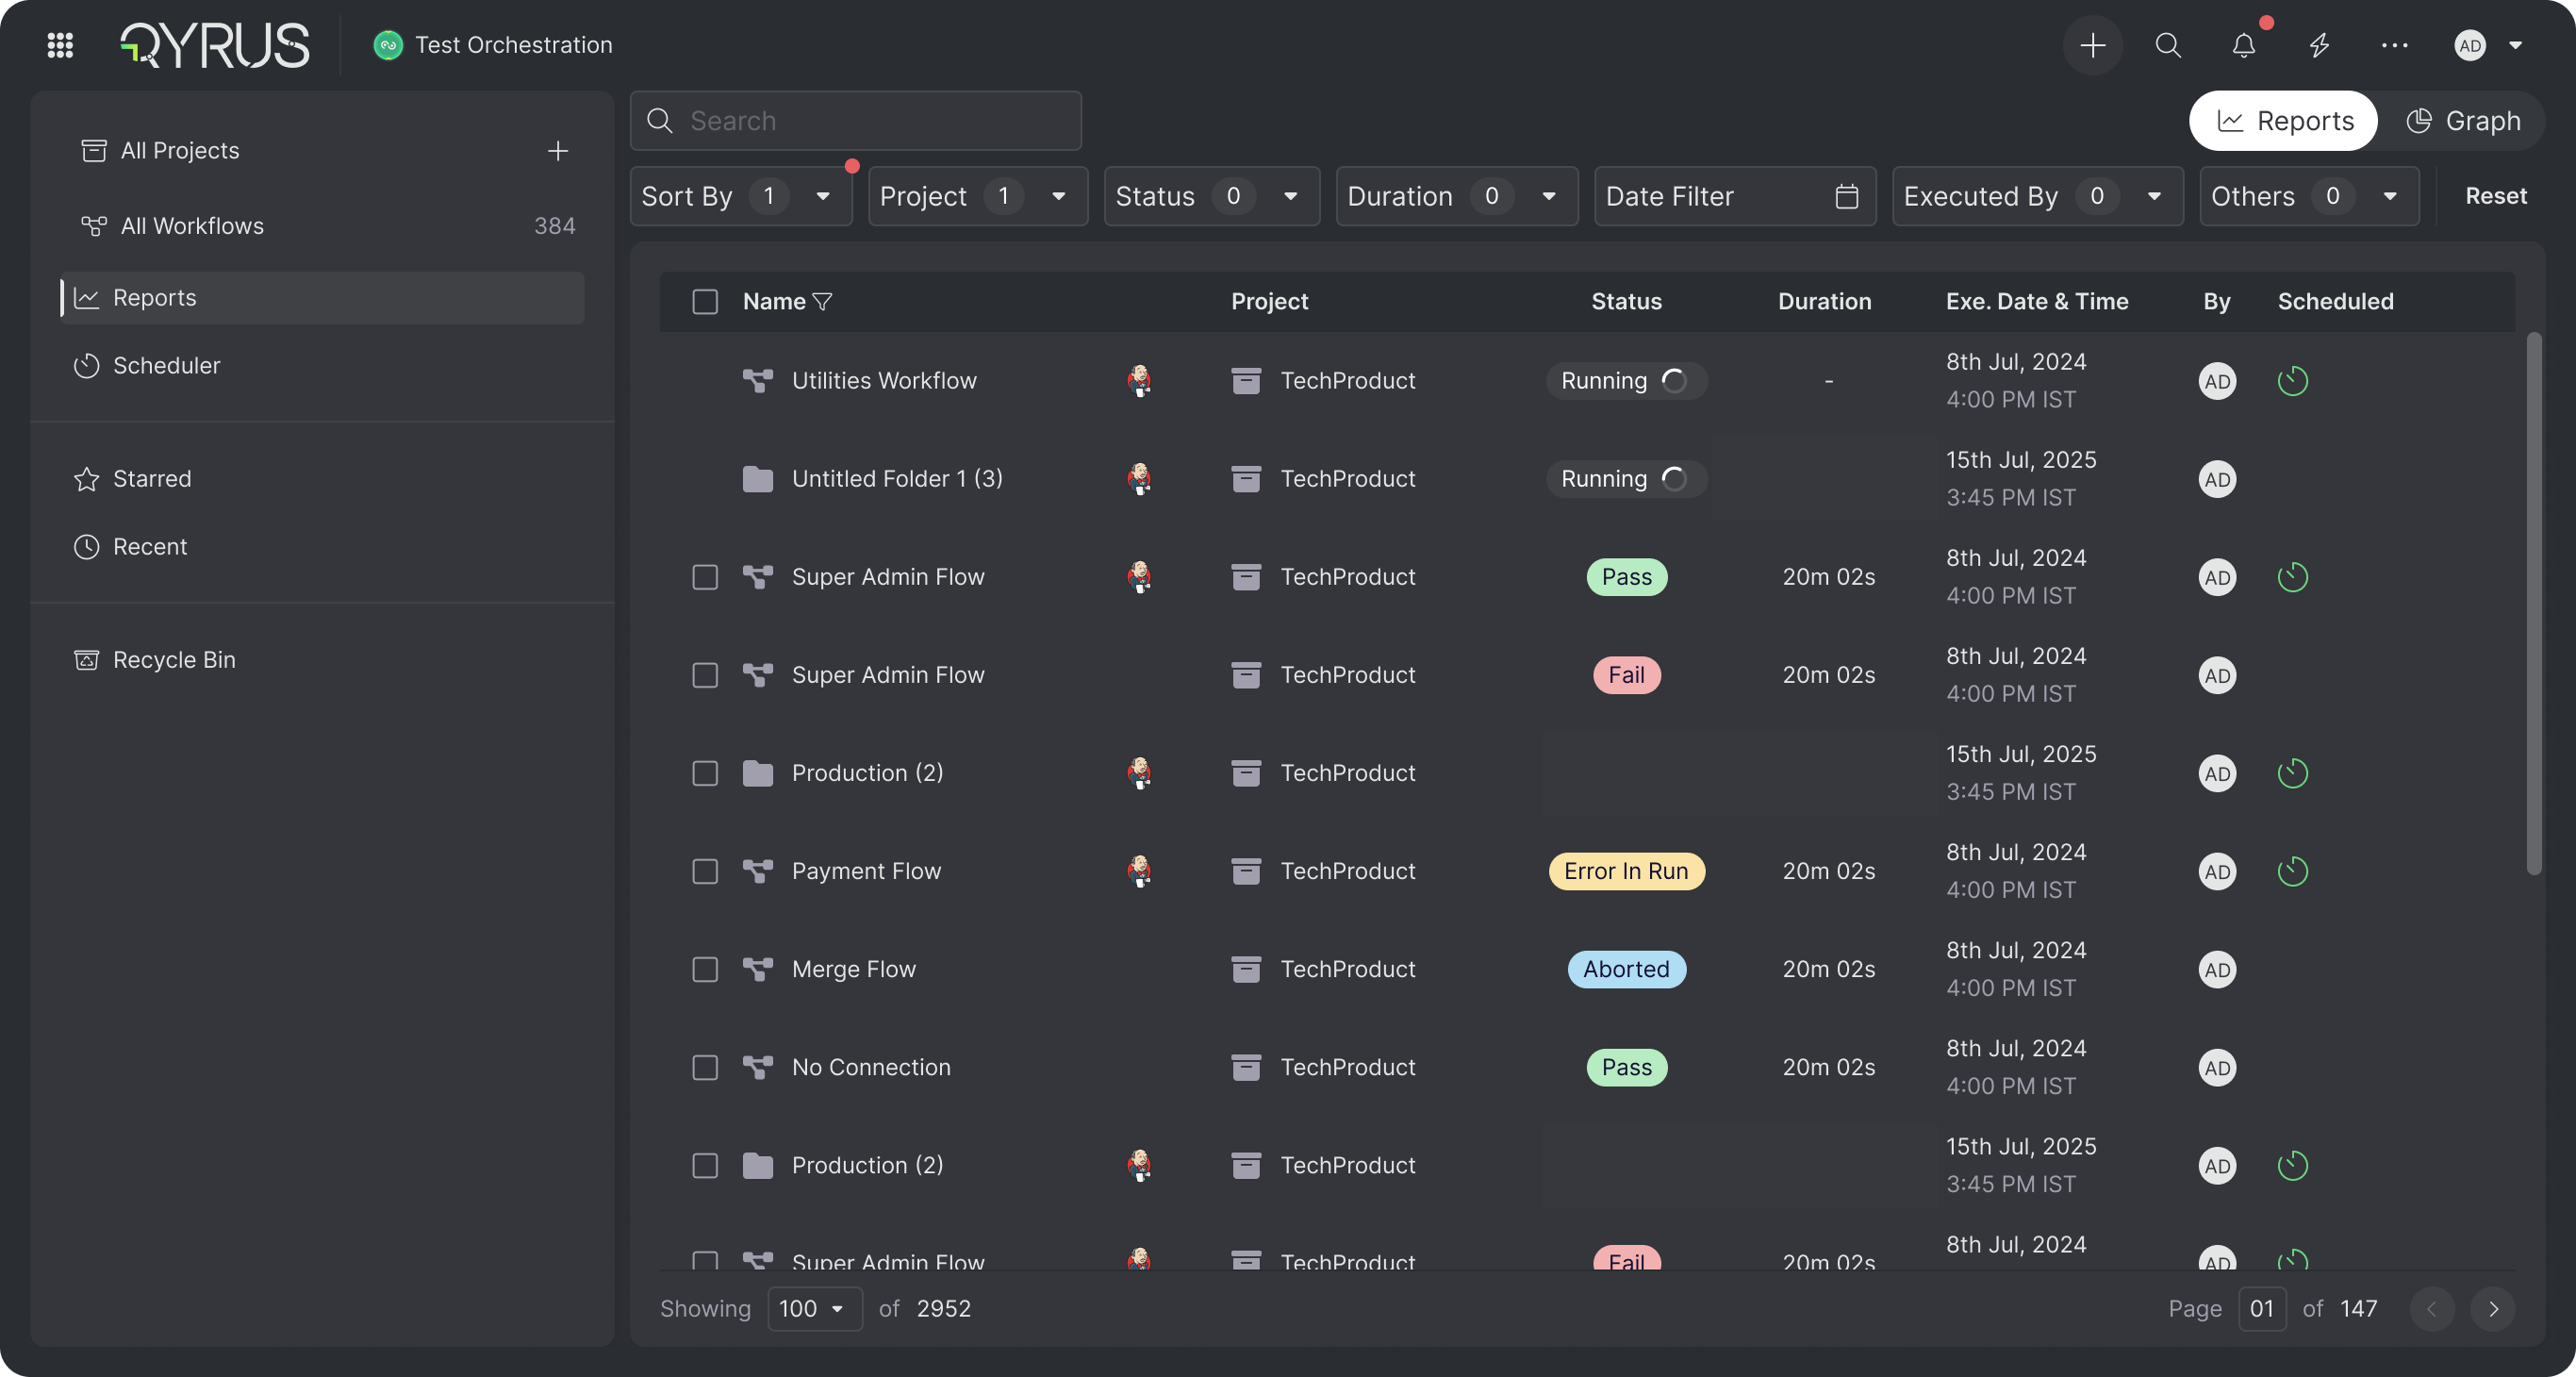Switch to the Graph view tab
Viewport: 2576px width, 1377px height.
(2463, 121)
